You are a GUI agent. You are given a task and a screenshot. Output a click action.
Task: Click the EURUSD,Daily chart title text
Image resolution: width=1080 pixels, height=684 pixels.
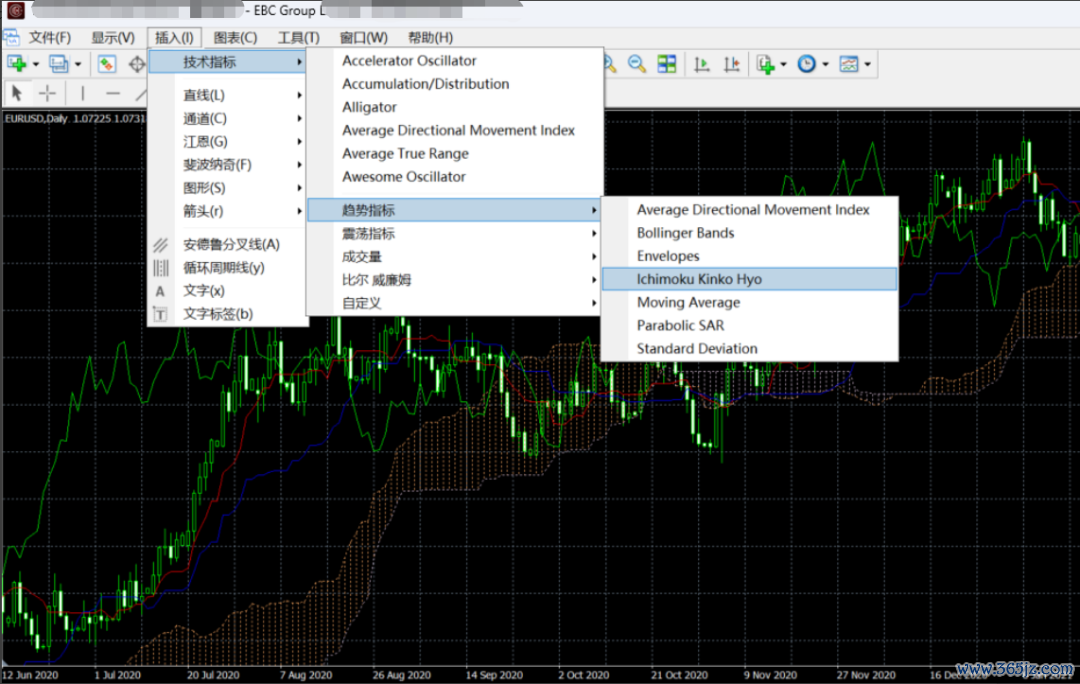(36, 118)
